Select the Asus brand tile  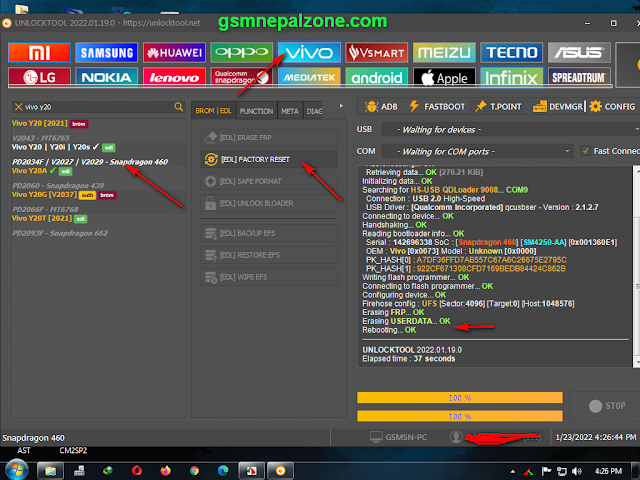pyautogui.click(x=579, y=53)
